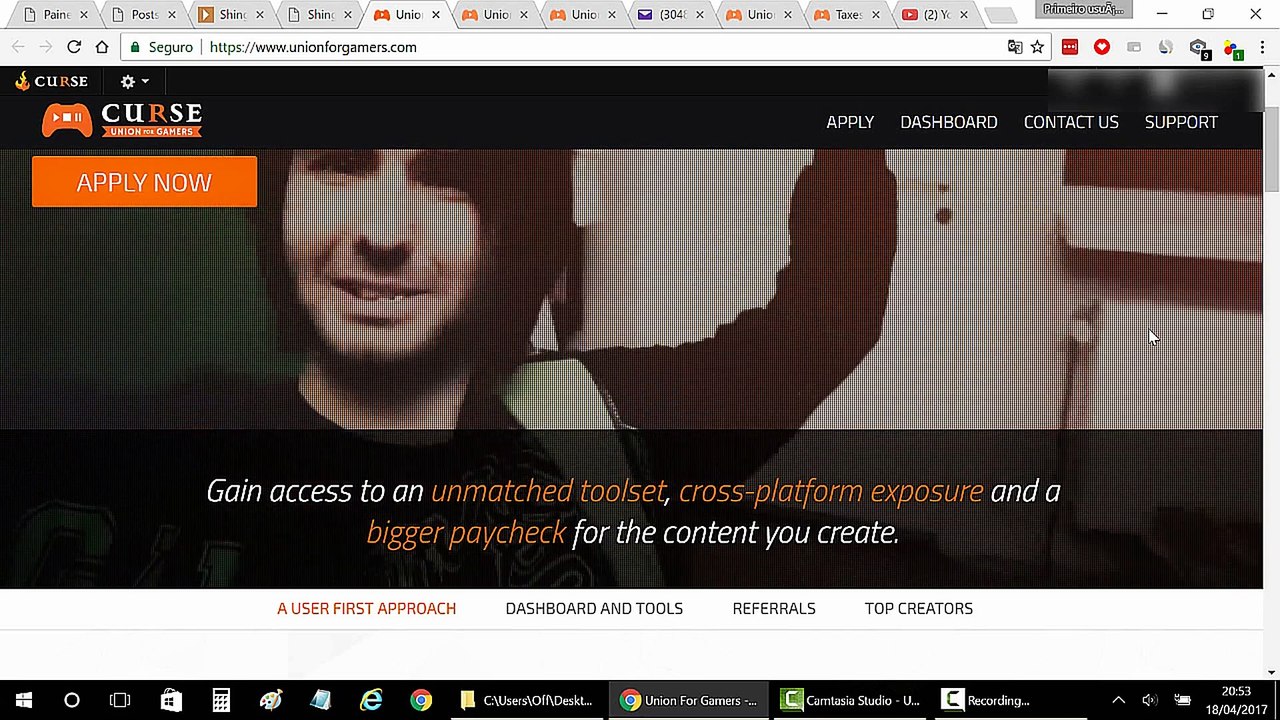Click the site security lock icon
The image size is (1280, 720).
click(136, 47)
